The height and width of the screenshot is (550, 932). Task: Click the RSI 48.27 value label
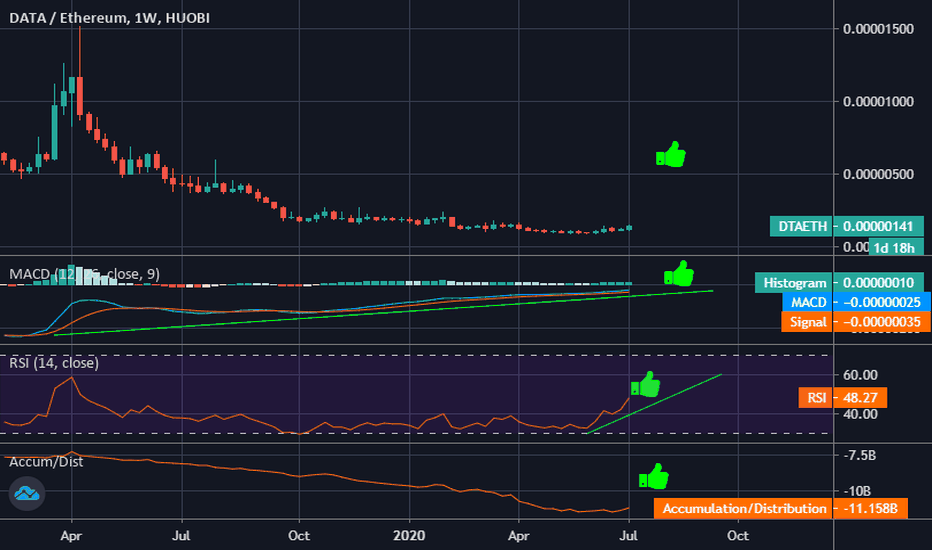click(x=843, y=397)
